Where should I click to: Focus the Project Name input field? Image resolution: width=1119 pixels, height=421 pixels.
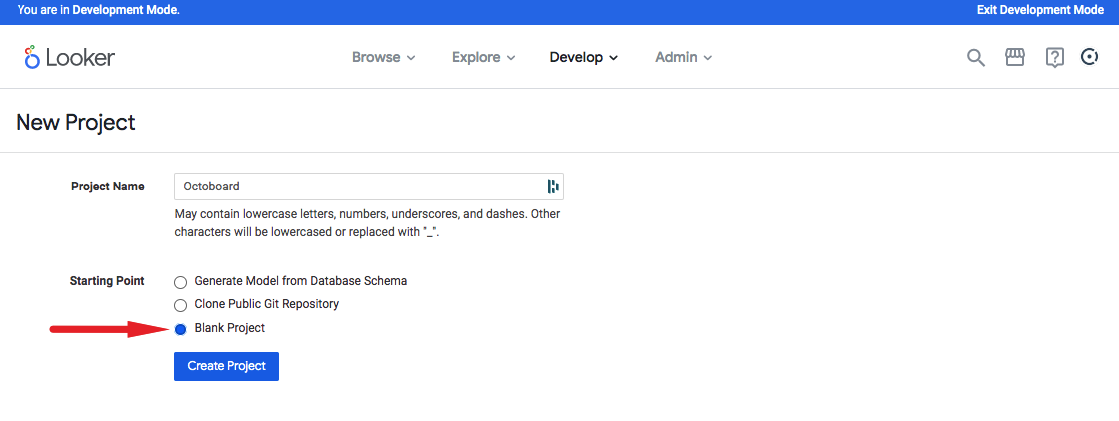(369, 186)
